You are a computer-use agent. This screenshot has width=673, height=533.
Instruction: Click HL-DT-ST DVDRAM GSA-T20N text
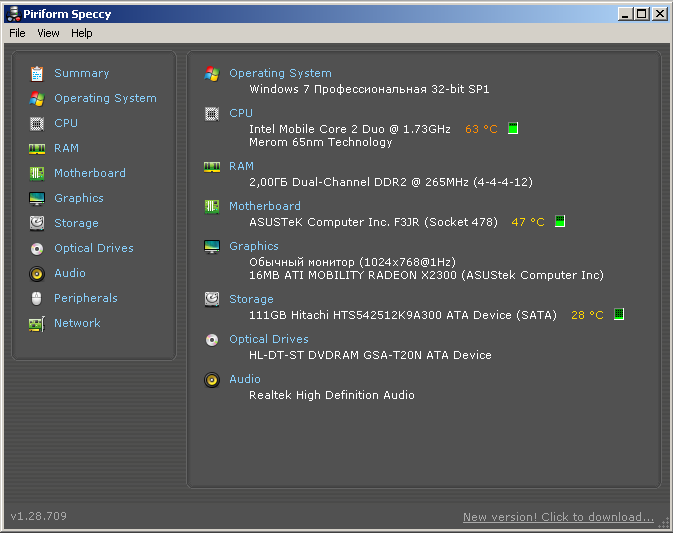[370, 355]
